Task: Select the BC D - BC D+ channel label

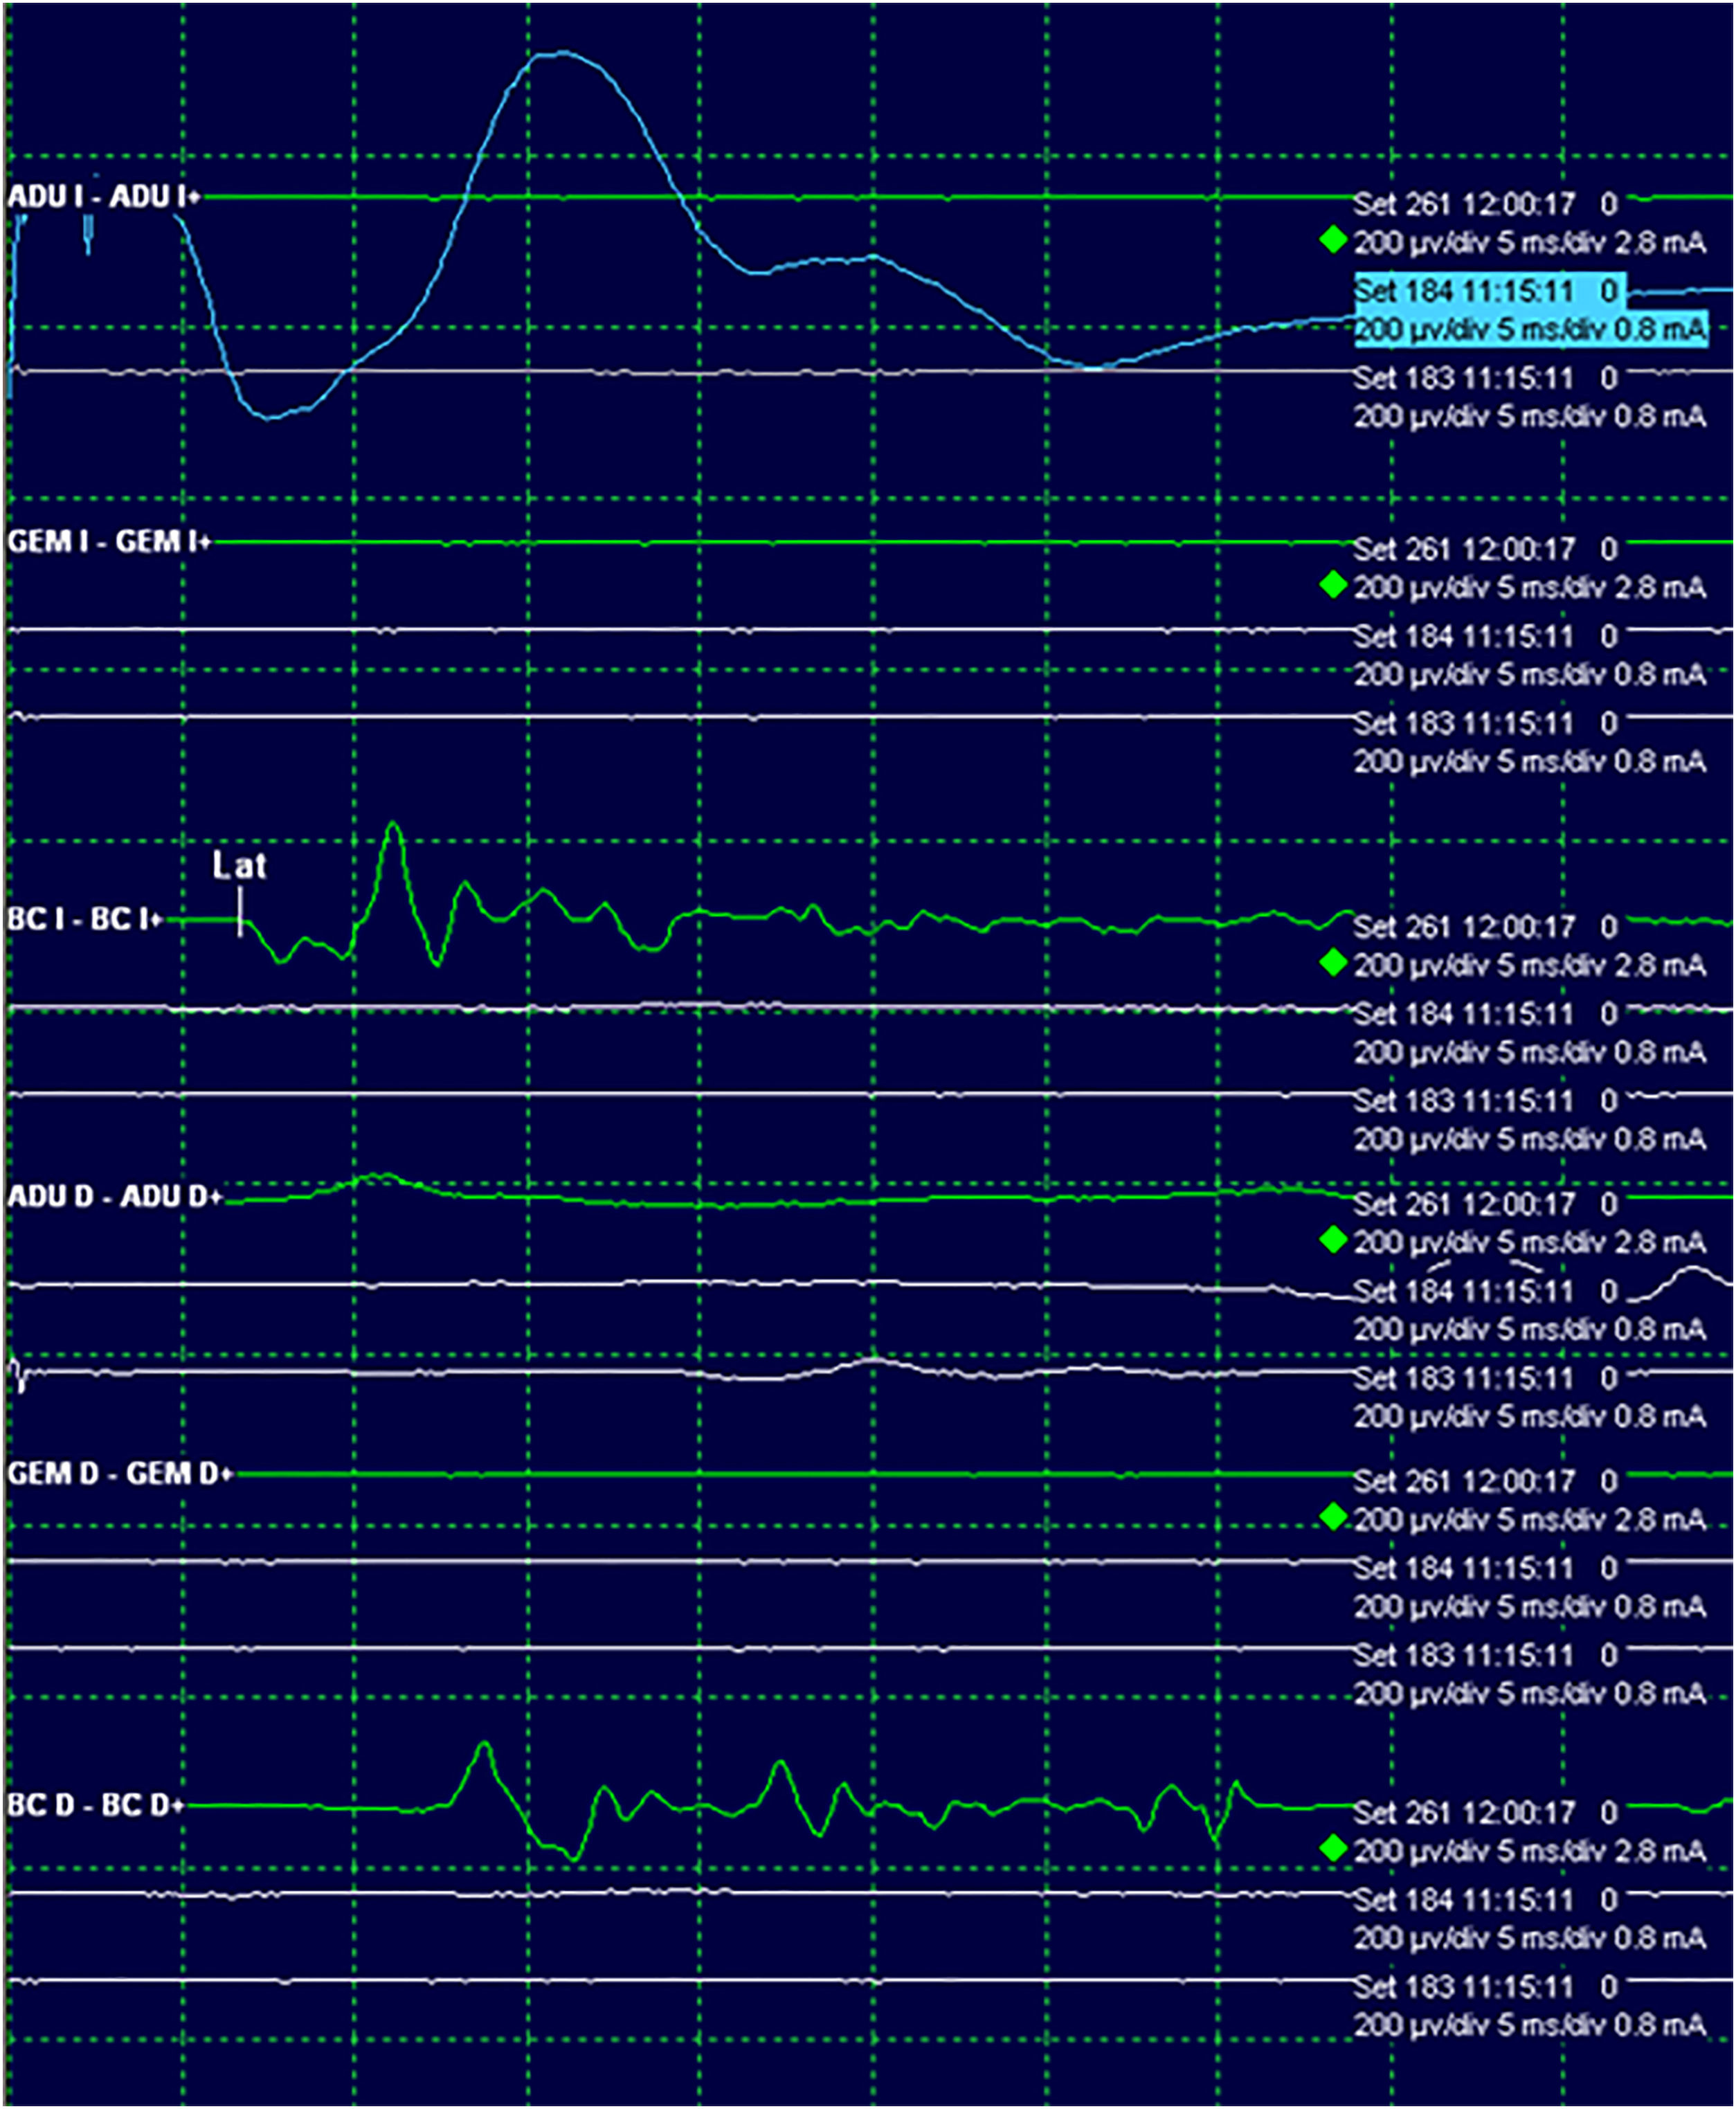Action: tap(96, 1806)
